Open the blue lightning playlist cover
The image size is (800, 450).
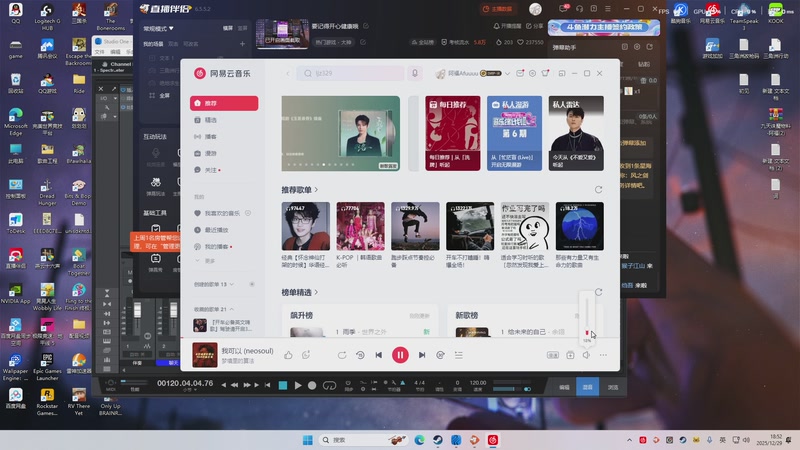(580, 226)
